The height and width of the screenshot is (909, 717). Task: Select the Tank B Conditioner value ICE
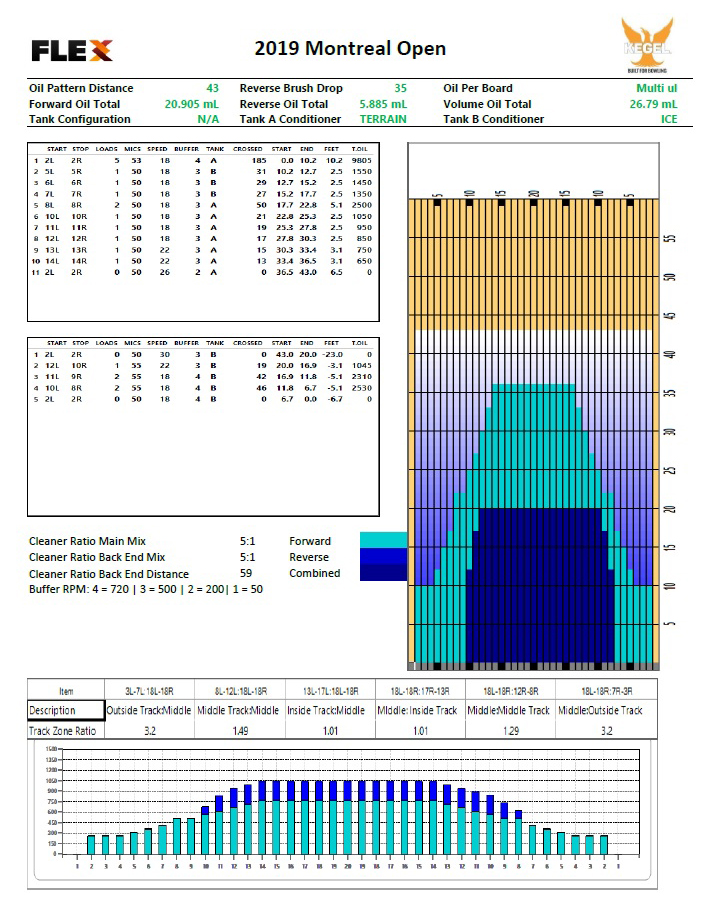point(668,119)
